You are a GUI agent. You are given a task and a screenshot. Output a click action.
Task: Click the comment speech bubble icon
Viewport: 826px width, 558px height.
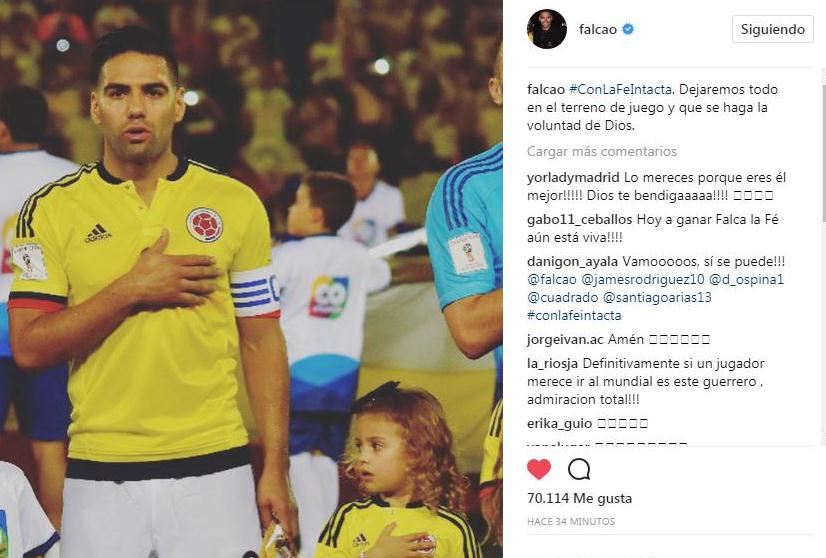point(579,468)
